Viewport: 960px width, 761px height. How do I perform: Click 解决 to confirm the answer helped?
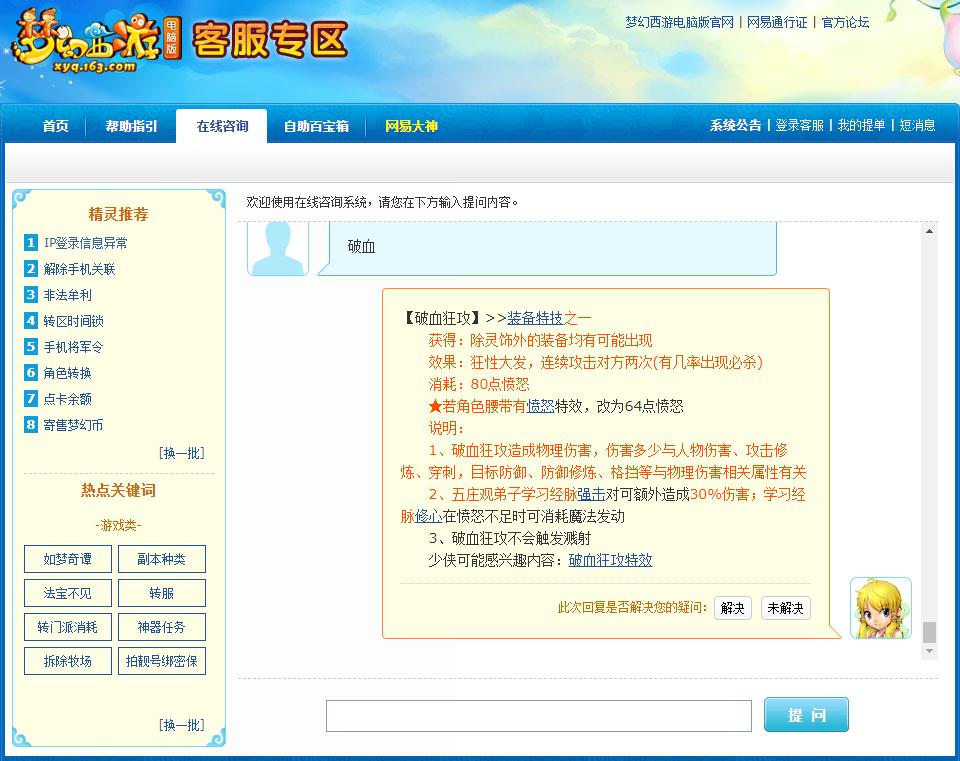(x=732, y=608)
